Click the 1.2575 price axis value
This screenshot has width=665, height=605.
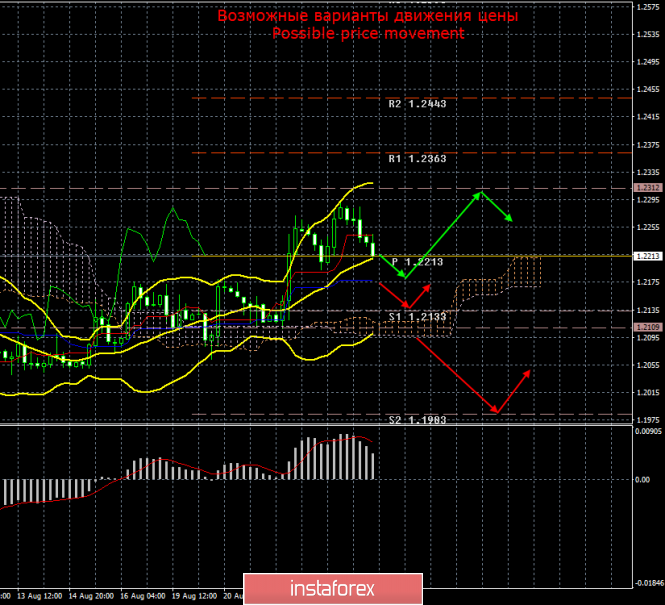tap(648, 7)
